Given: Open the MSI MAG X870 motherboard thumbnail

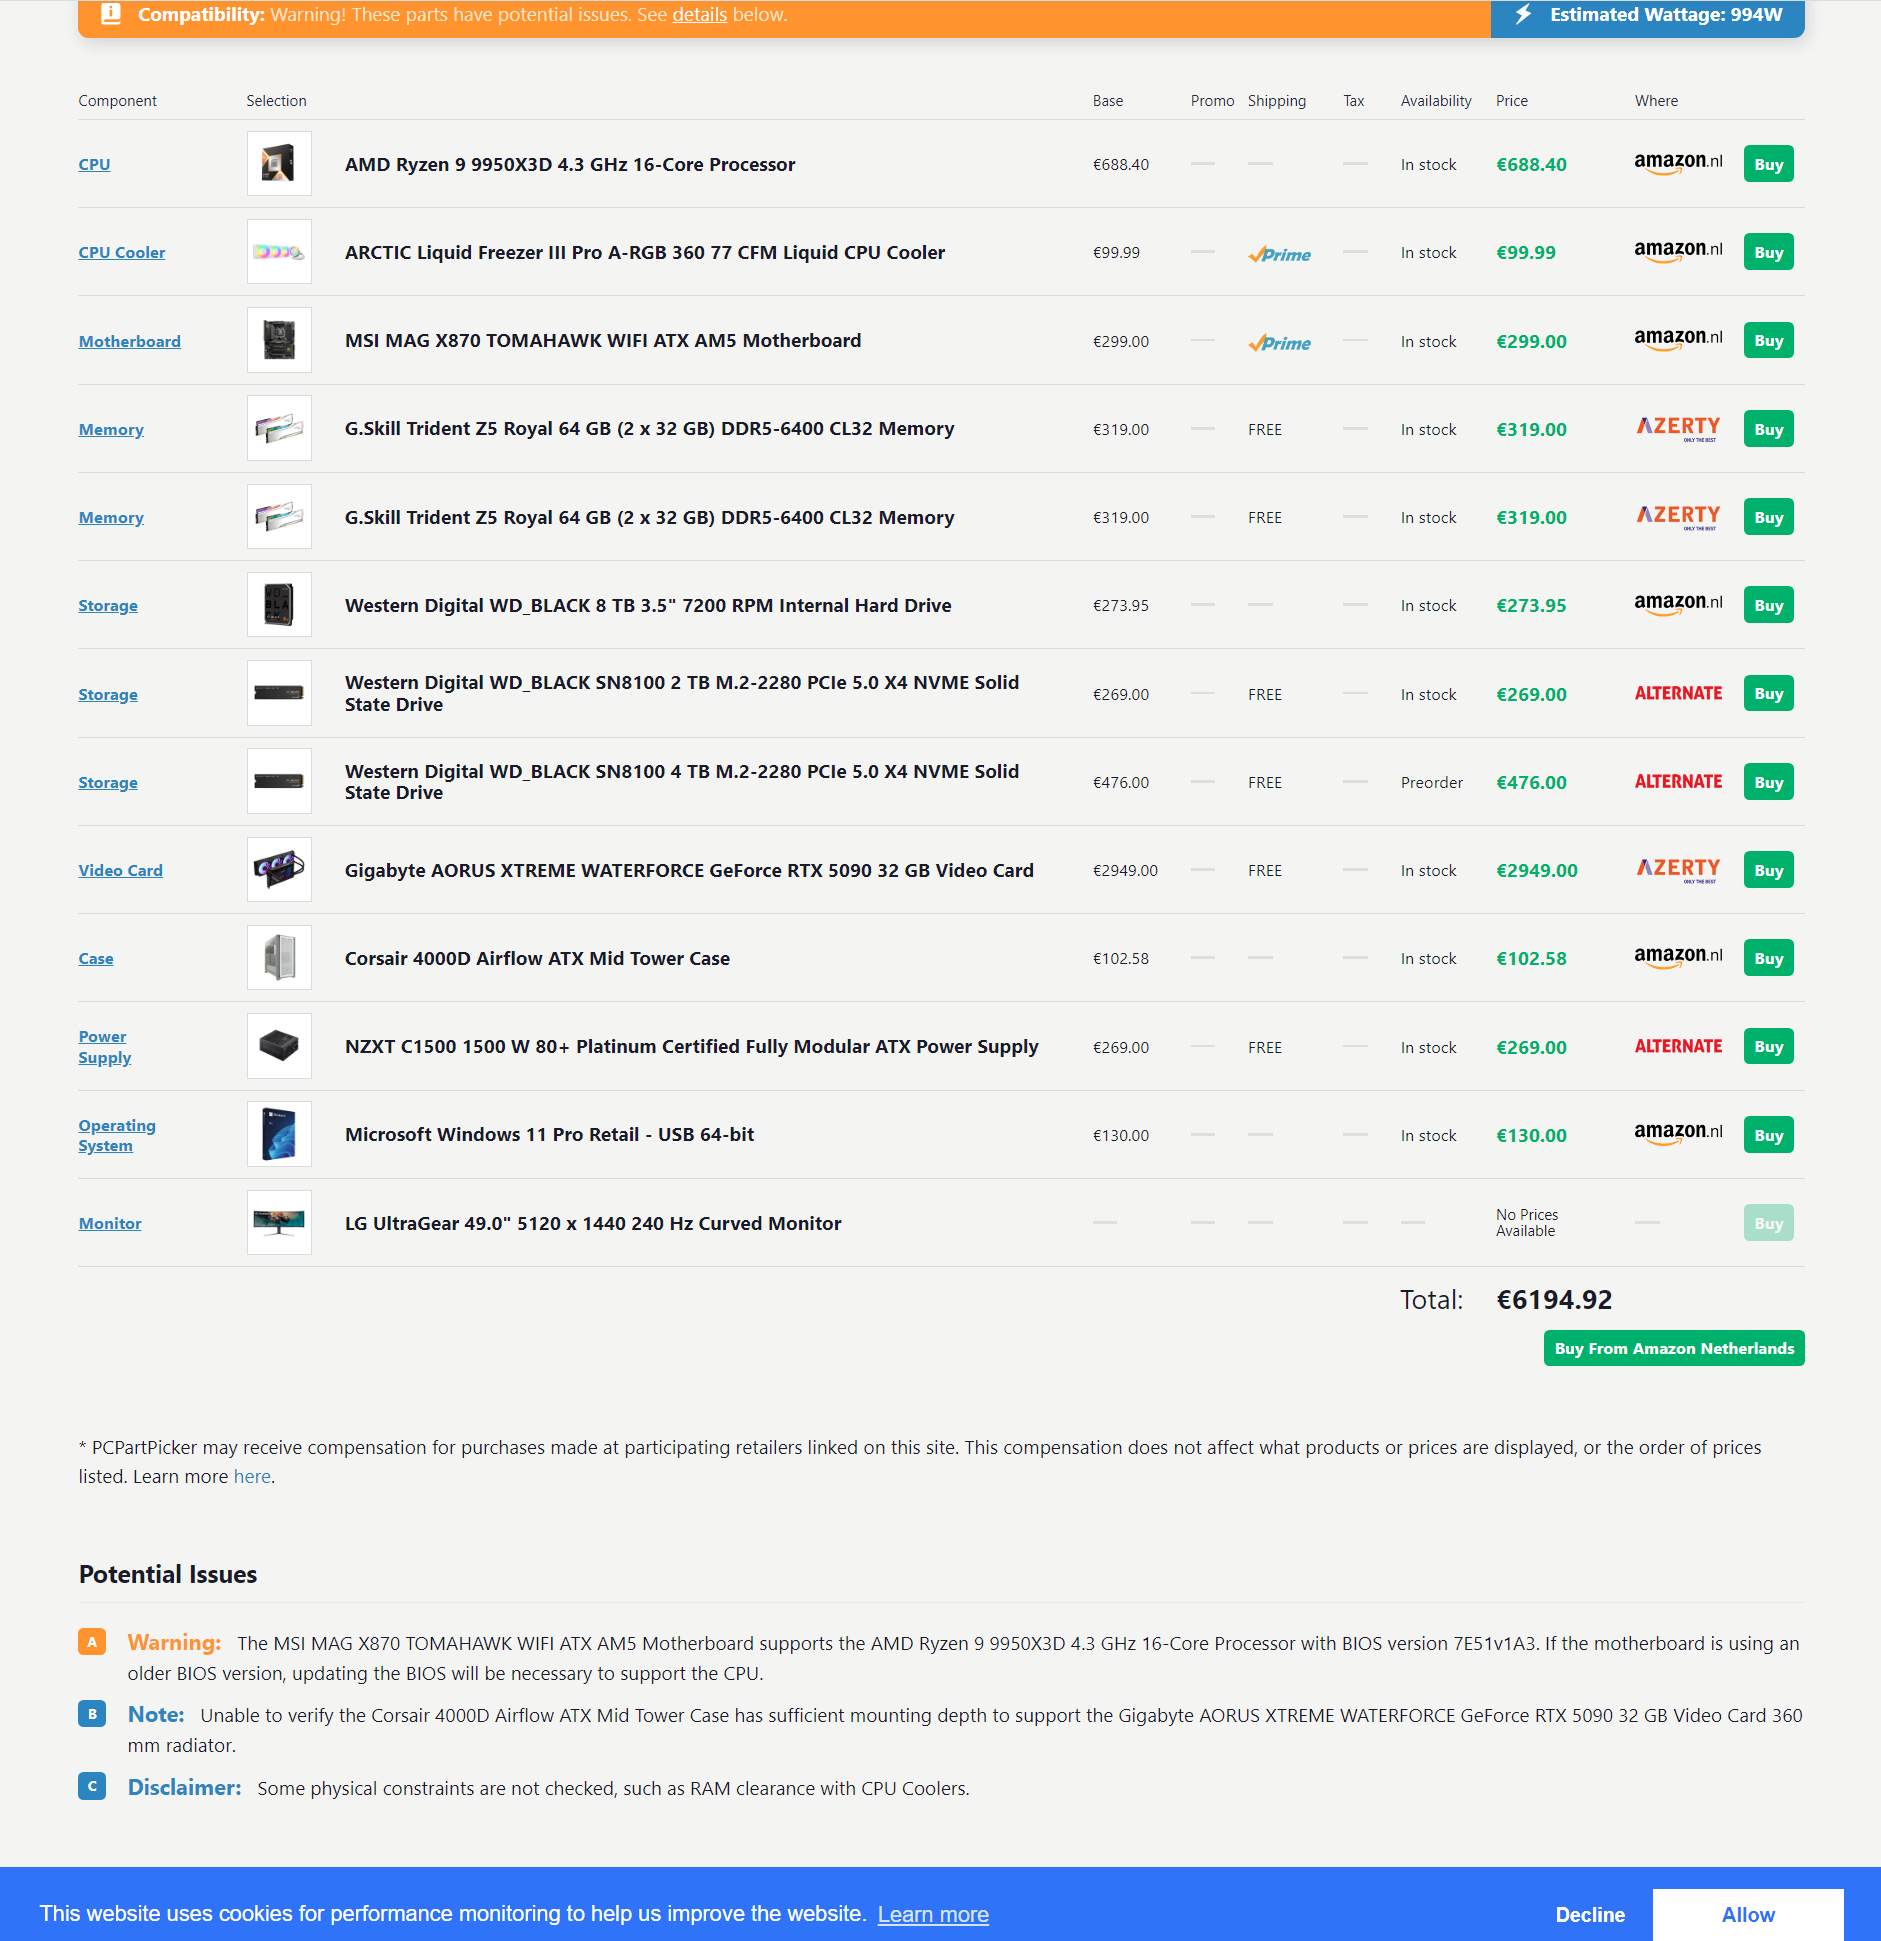Looking at the screenshot, I should point(279,340).
